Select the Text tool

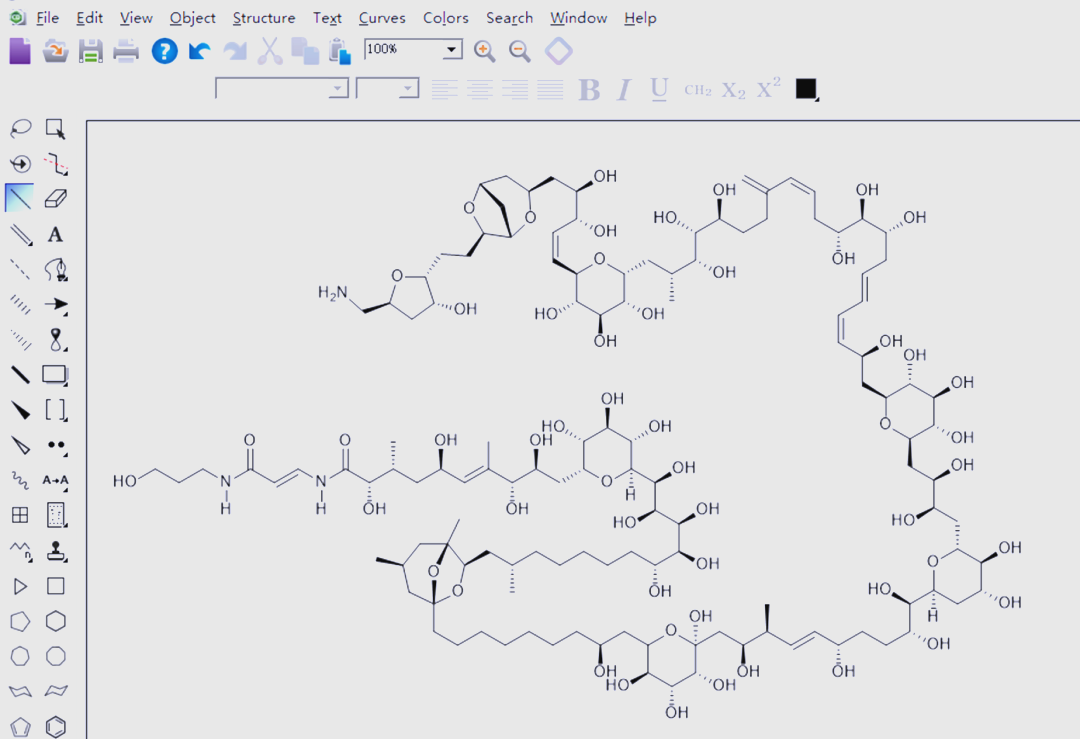(56, 233)
